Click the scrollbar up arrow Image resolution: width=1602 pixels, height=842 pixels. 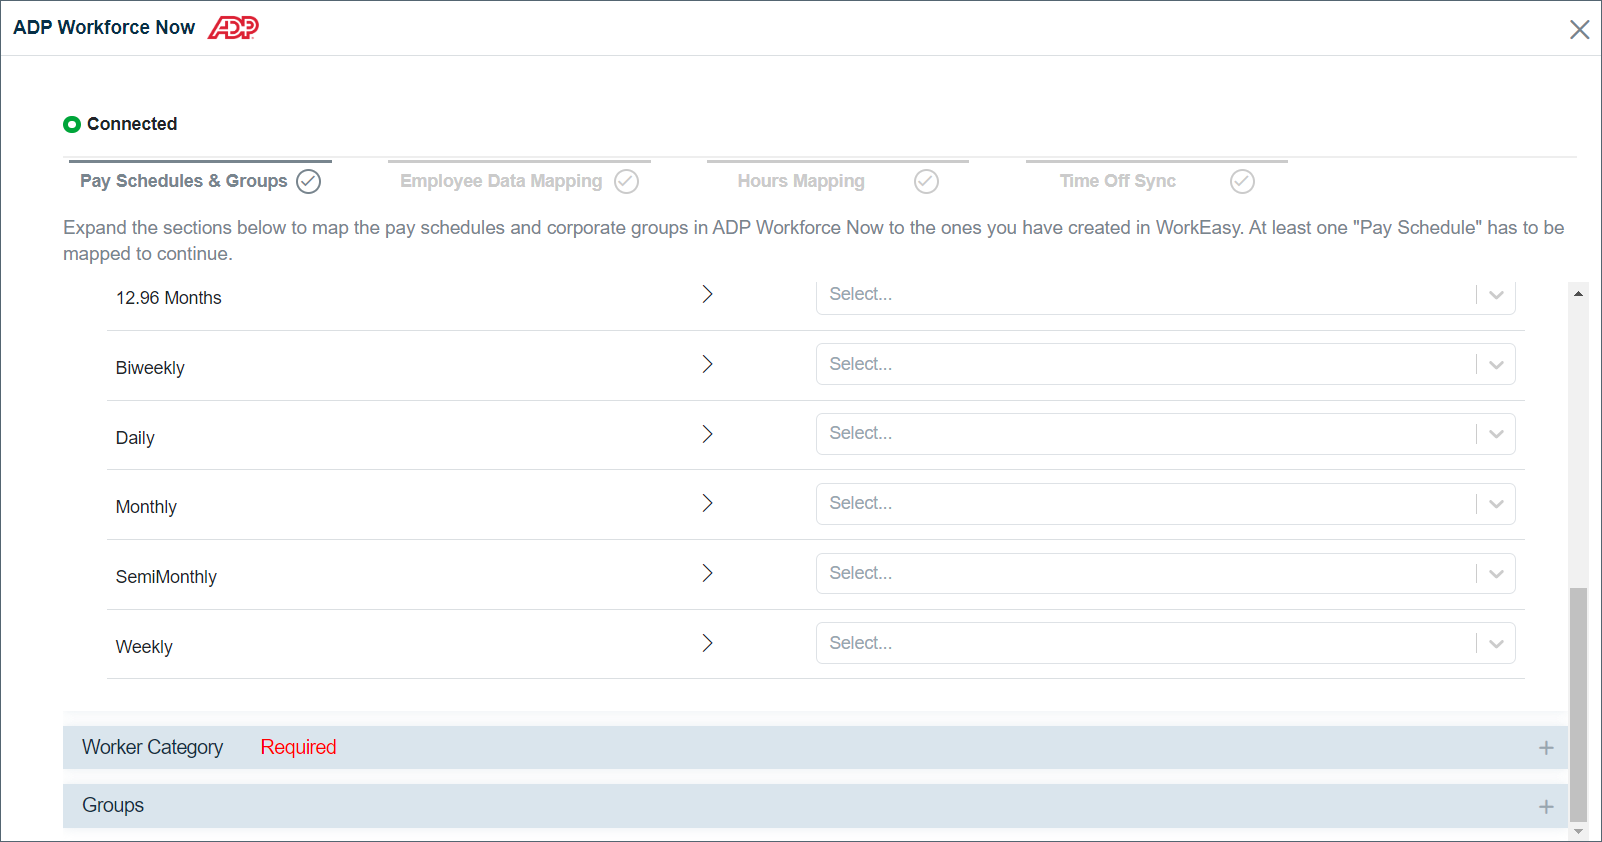(x=1578, y=293)
